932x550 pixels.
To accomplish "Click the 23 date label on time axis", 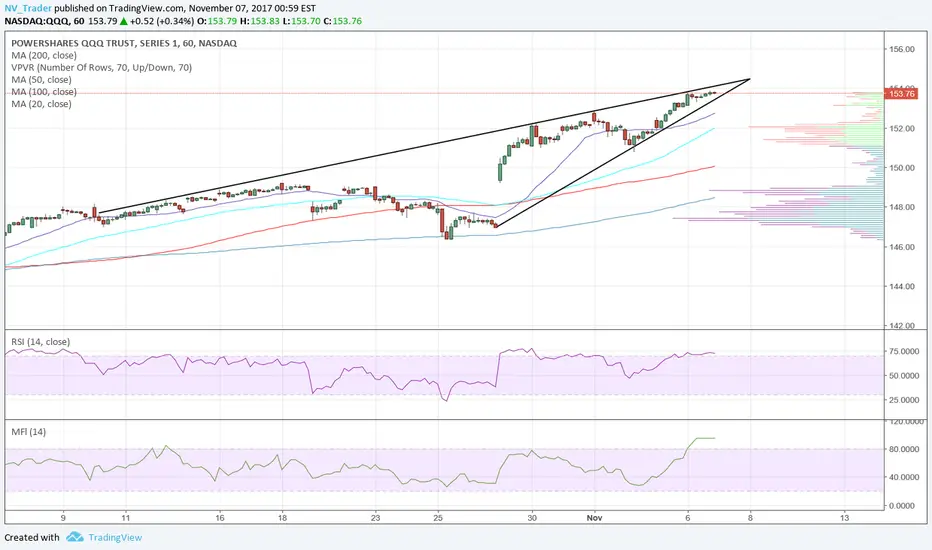I will [x=376, y=518].
